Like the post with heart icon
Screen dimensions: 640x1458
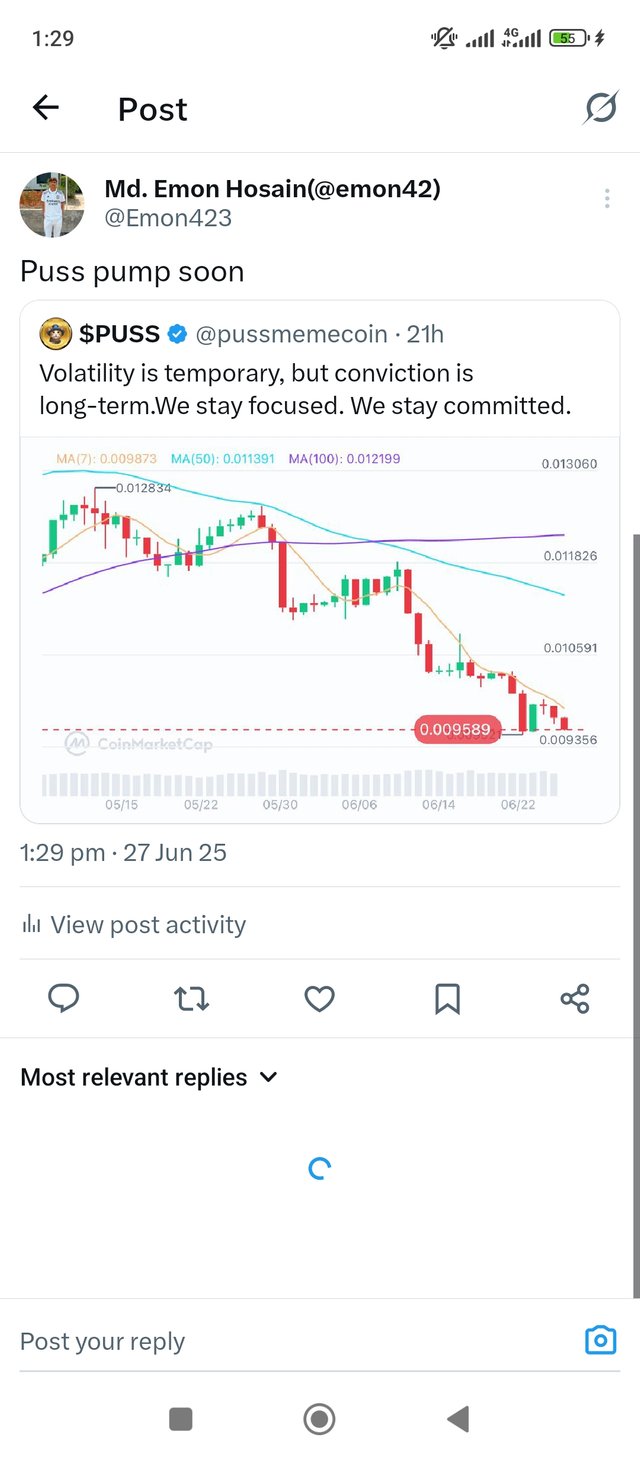[x=319, y=998]
